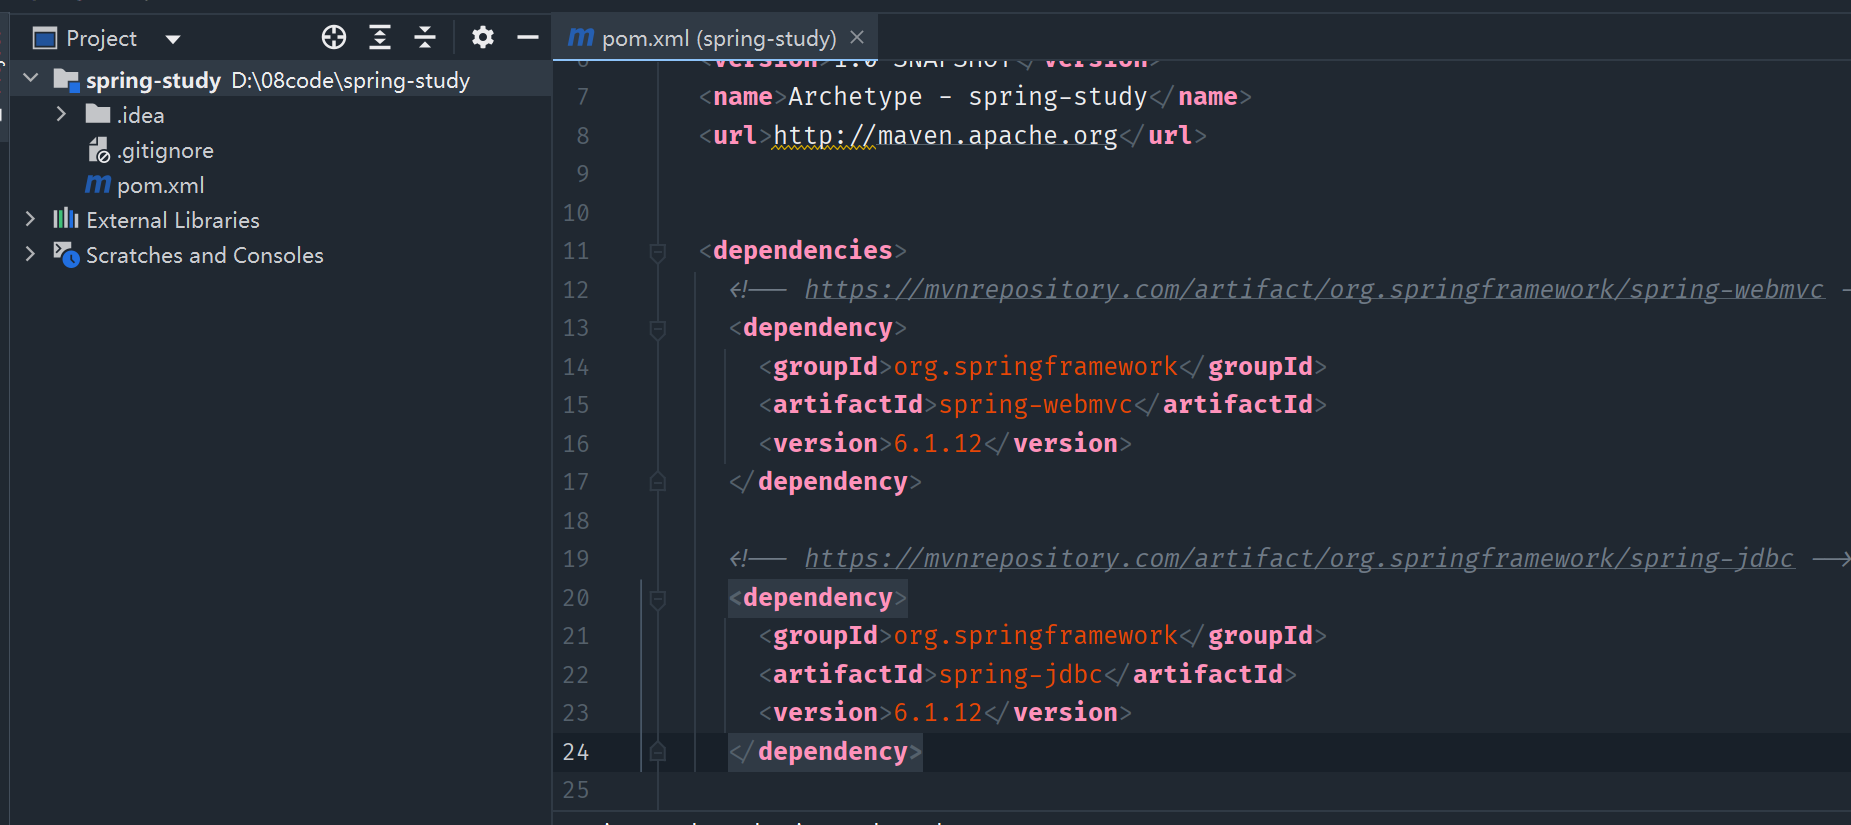This screenshot has height=825, width=1851.
Task: Click version 6.1.12 on line 16
Action: (938, 443)
